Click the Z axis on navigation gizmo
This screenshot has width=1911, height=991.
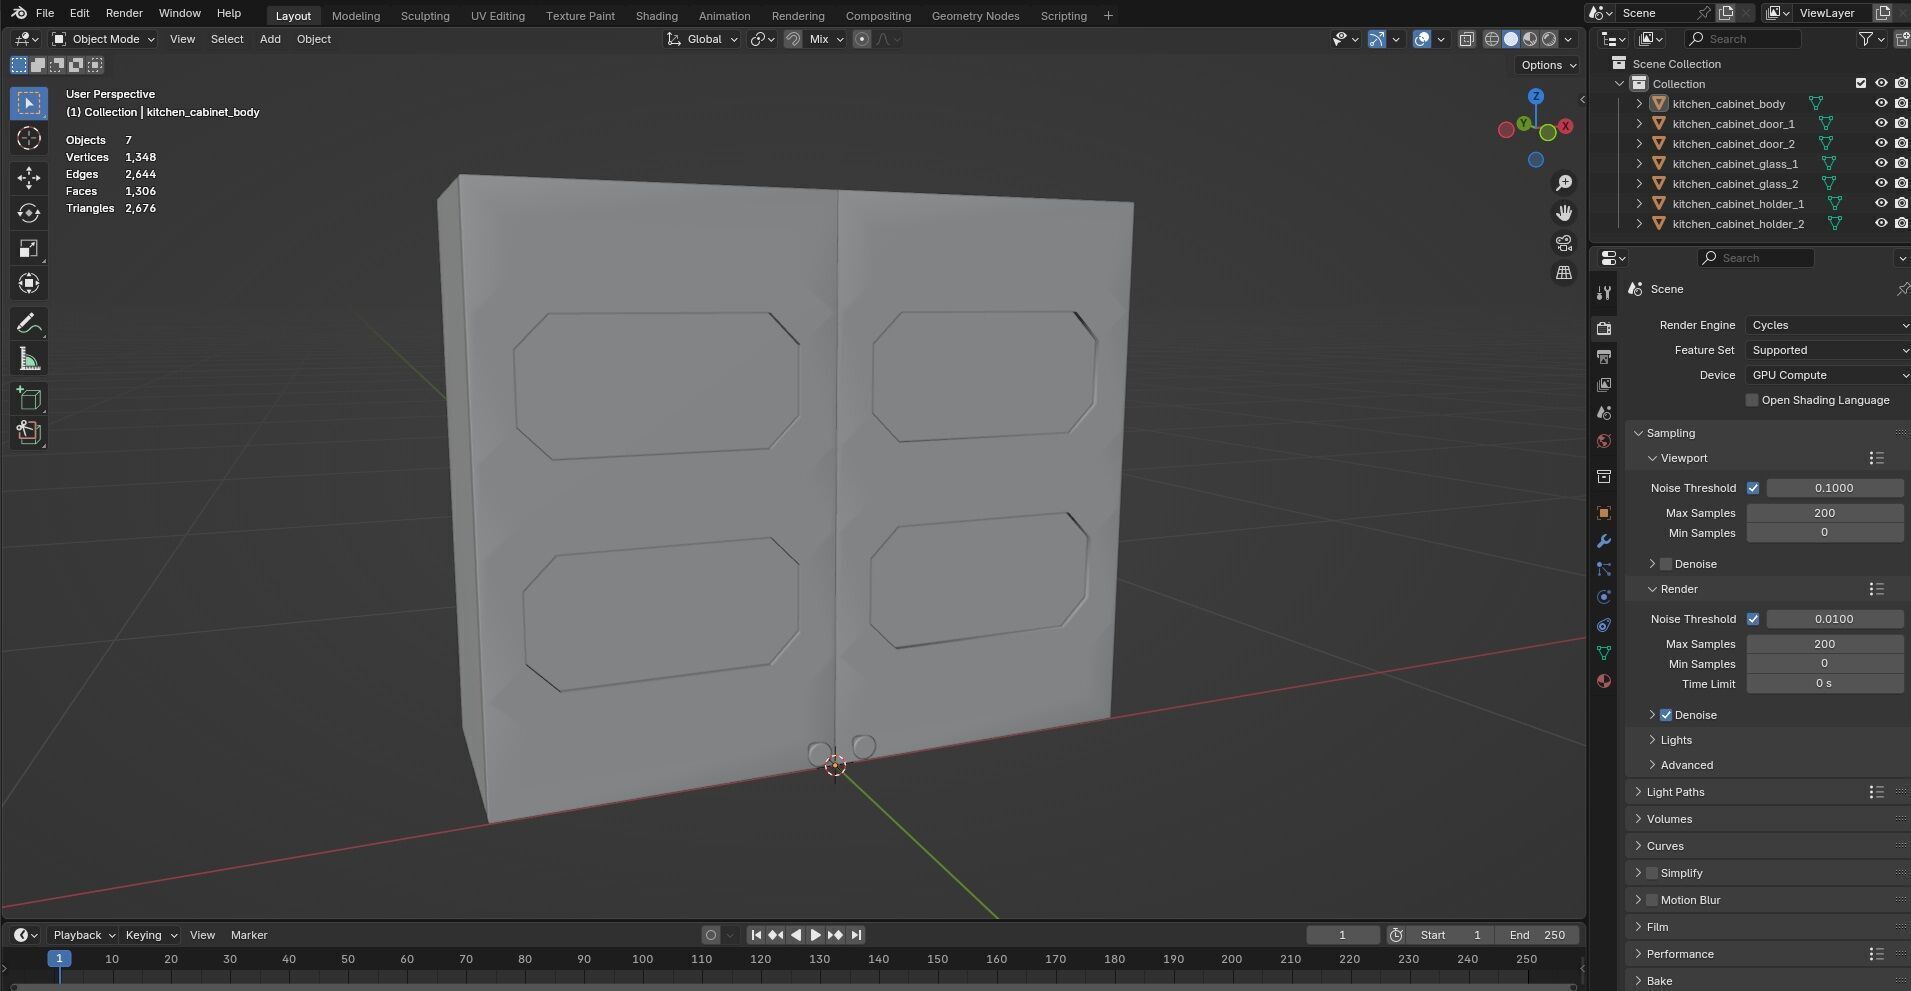1536,96
